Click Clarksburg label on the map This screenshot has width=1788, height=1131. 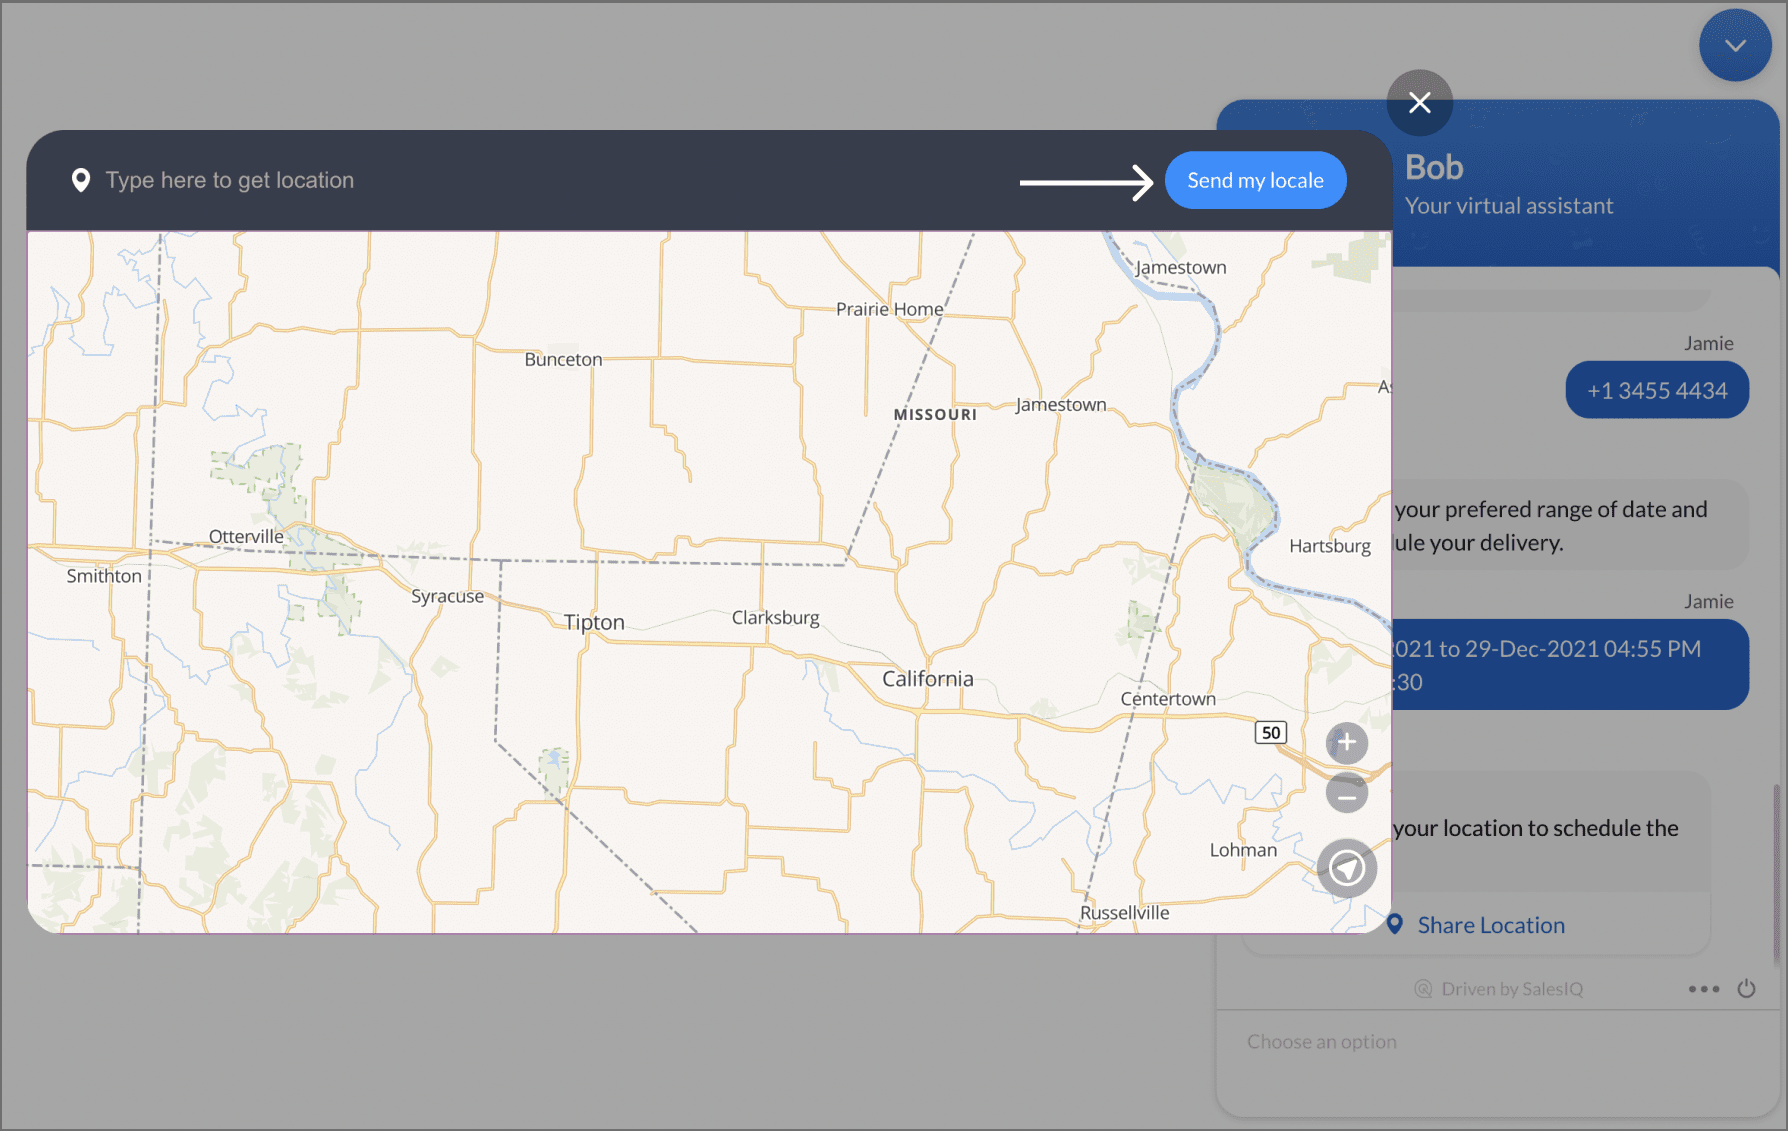point(775,618)
